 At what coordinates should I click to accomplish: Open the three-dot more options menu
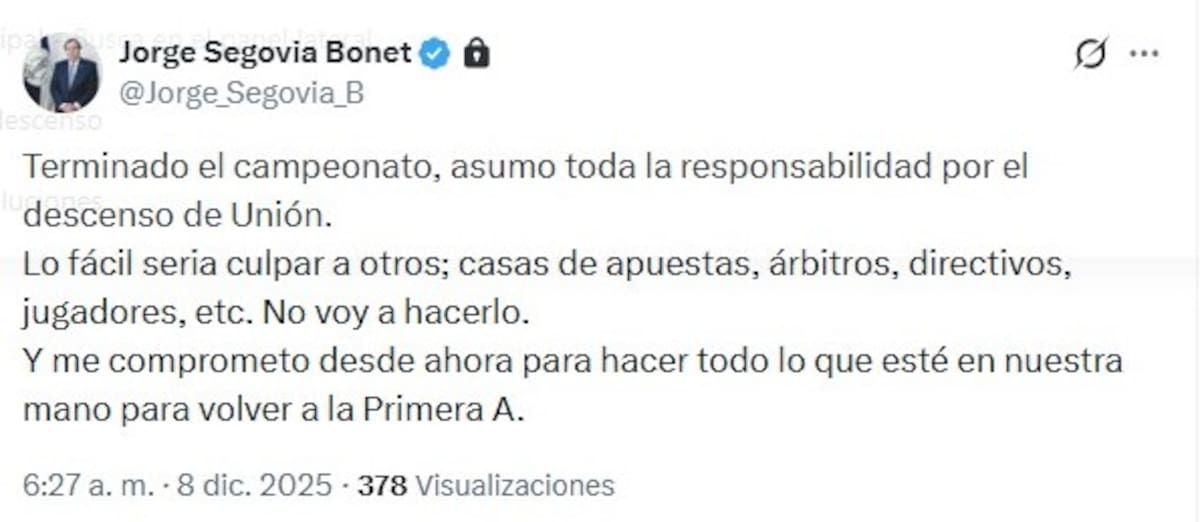point(1144,53)
